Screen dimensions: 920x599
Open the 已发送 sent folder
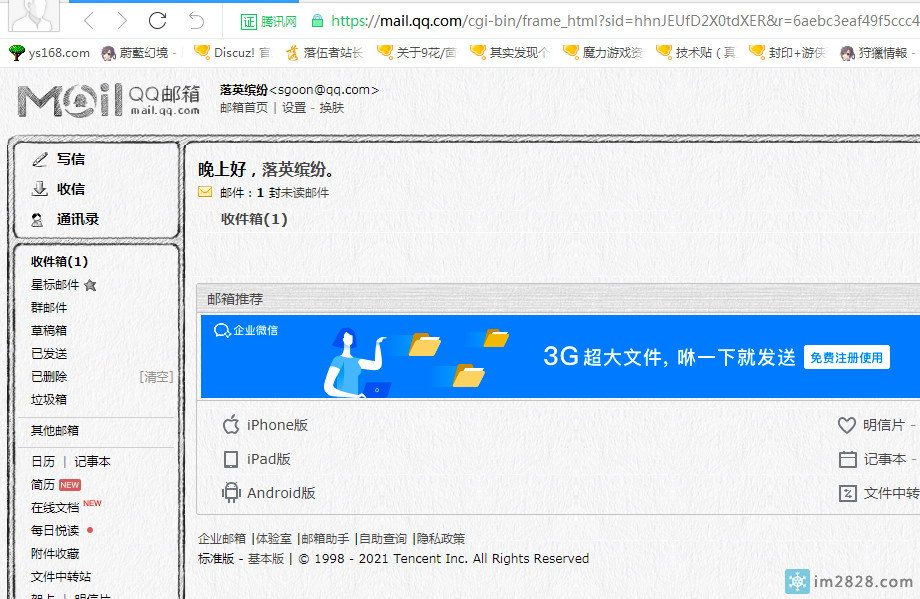pyautogui.click(x=49, y=354)
